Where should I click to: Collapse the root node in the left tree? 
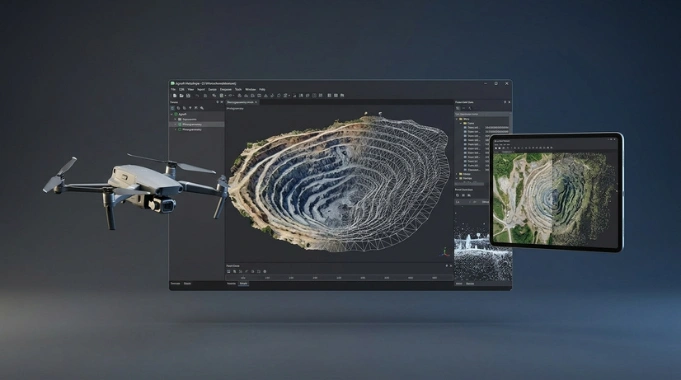172,114
